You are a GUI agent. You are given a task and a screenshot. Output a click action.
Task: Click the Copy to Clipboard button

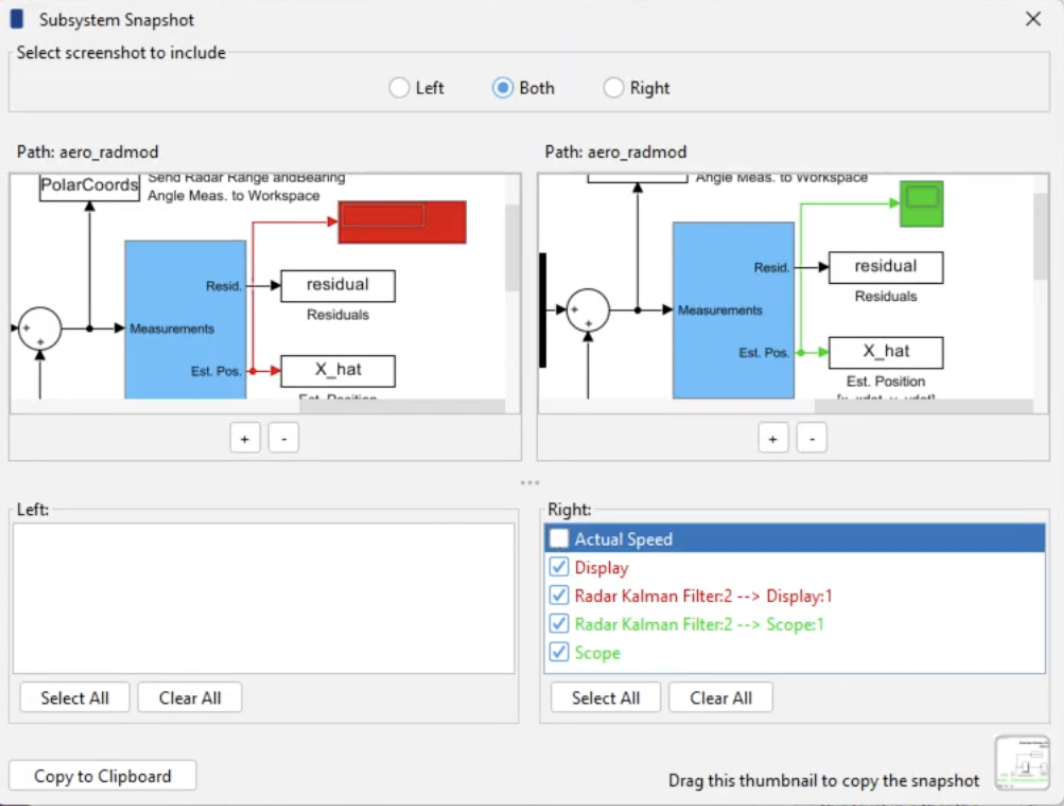coord(102,775)
